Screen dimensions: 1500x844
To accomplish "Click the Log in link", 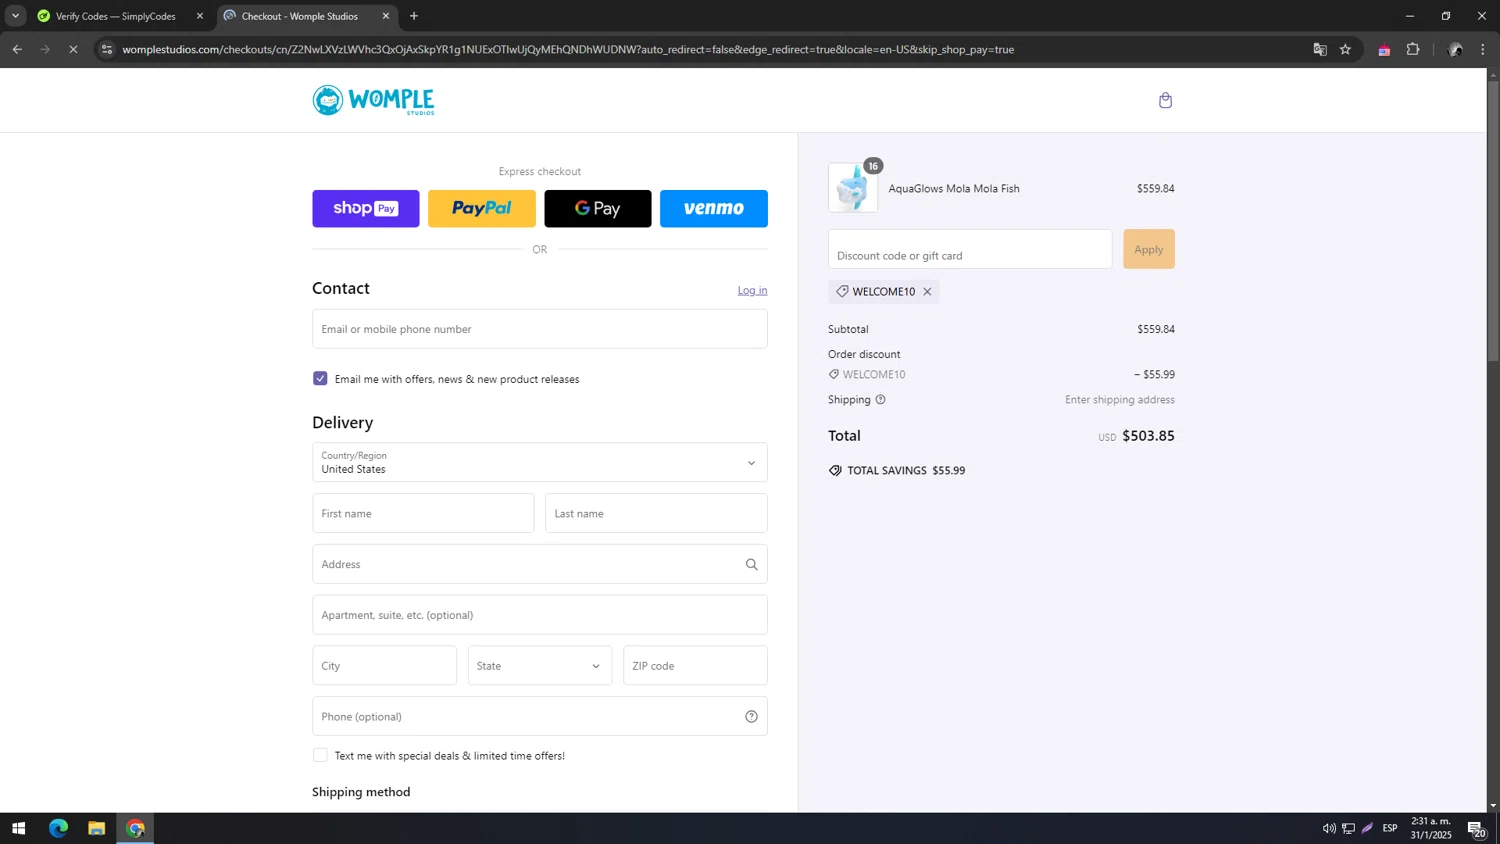I will [x=752, y=290].
